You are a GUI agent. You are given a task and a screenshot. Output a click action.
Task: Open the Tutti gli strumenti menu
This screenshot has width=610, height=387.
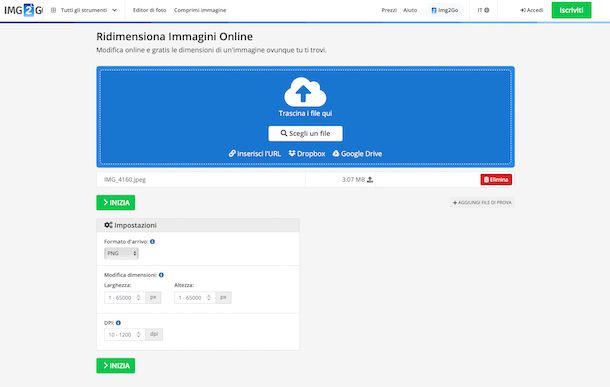pos(89,10)
